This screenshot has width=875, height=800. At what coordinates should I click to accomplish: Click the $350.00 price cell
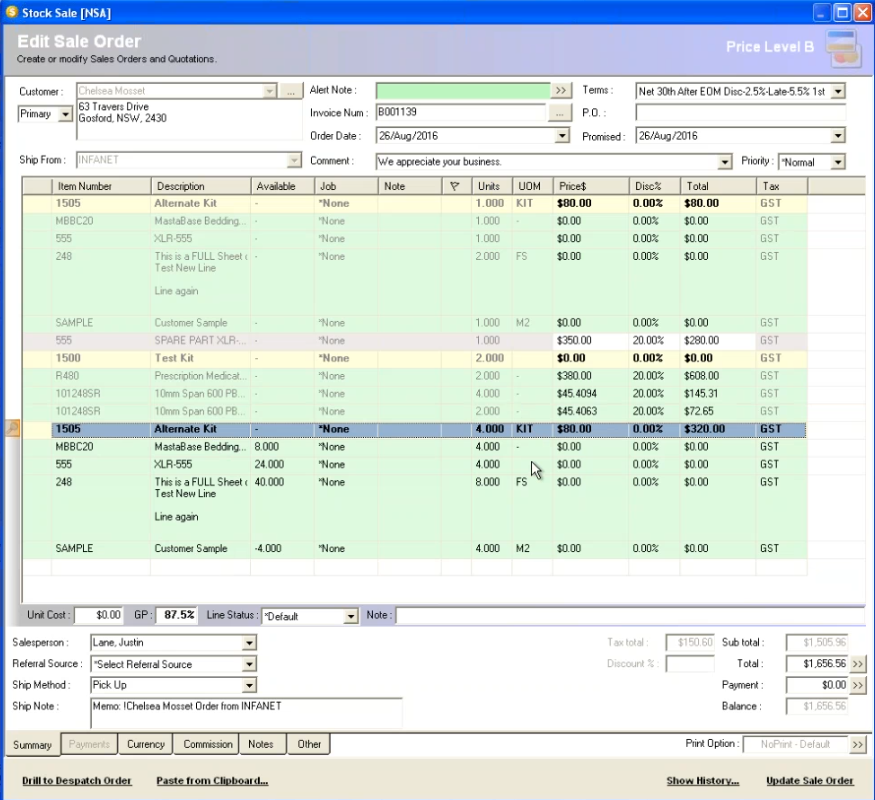tap(590, 340)
